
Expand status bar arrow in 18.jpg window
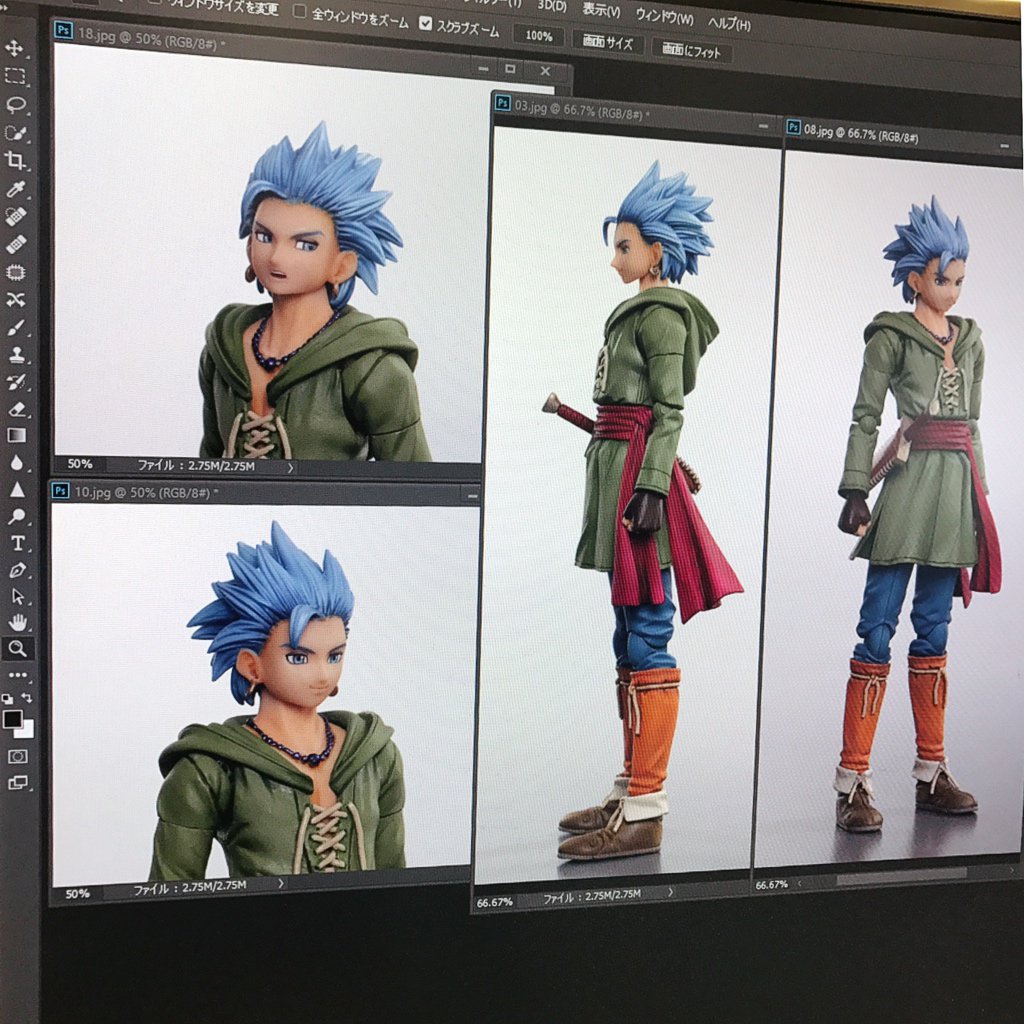290,467
